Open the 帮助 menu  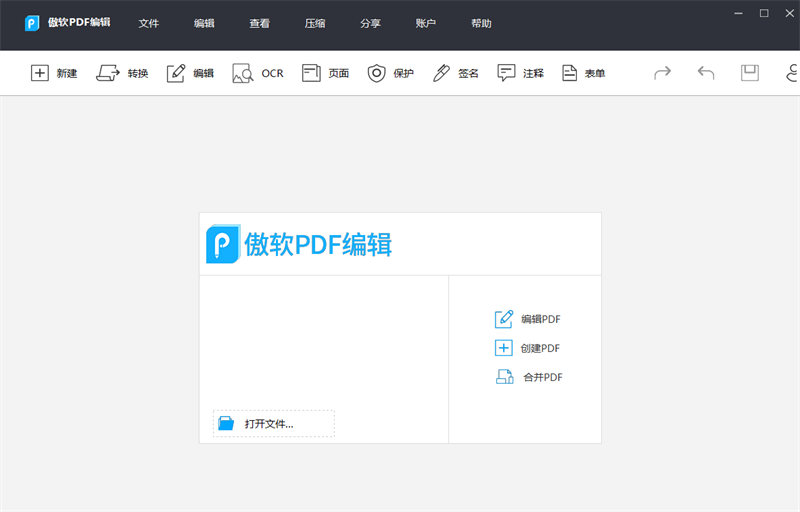[481, 23]
